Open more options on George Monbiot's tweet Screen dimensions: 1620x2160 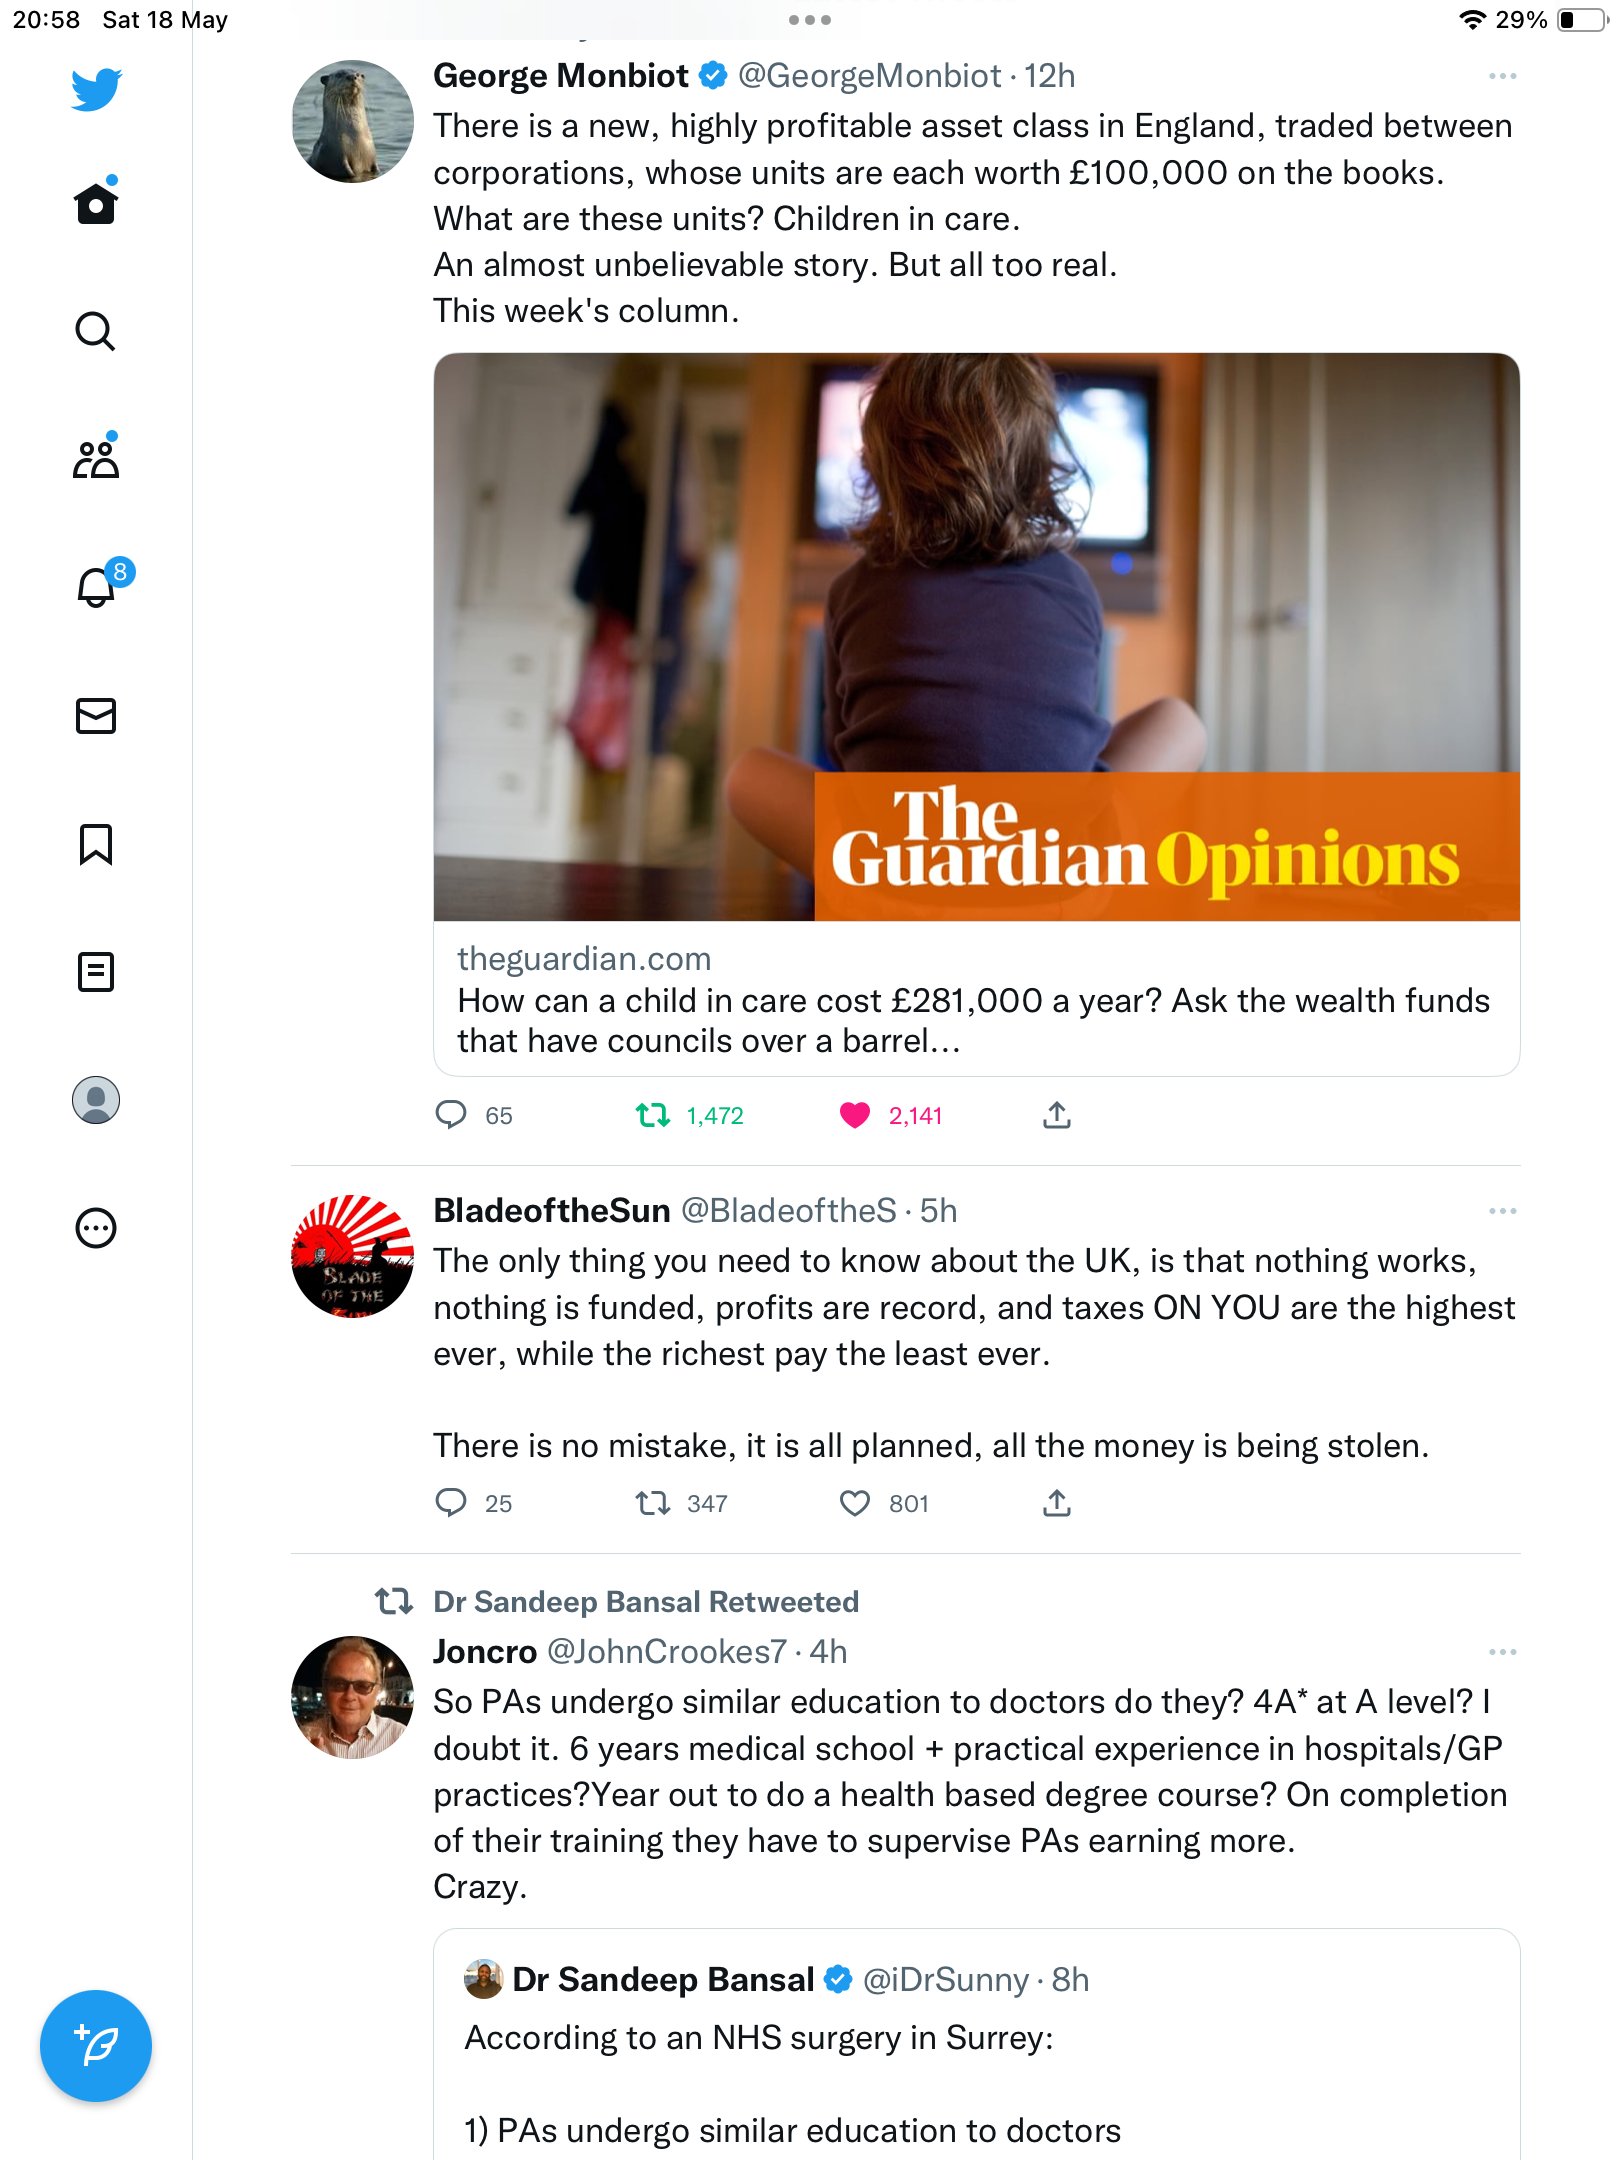tap(1502, 76)
